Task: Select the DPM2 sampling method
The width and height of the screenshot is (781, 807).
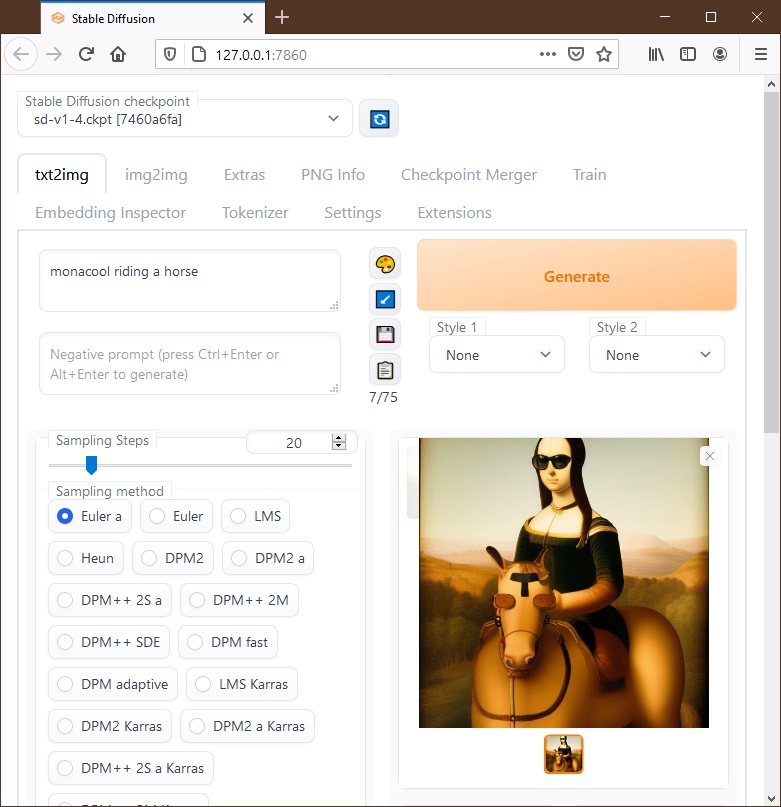Action: 173,558
